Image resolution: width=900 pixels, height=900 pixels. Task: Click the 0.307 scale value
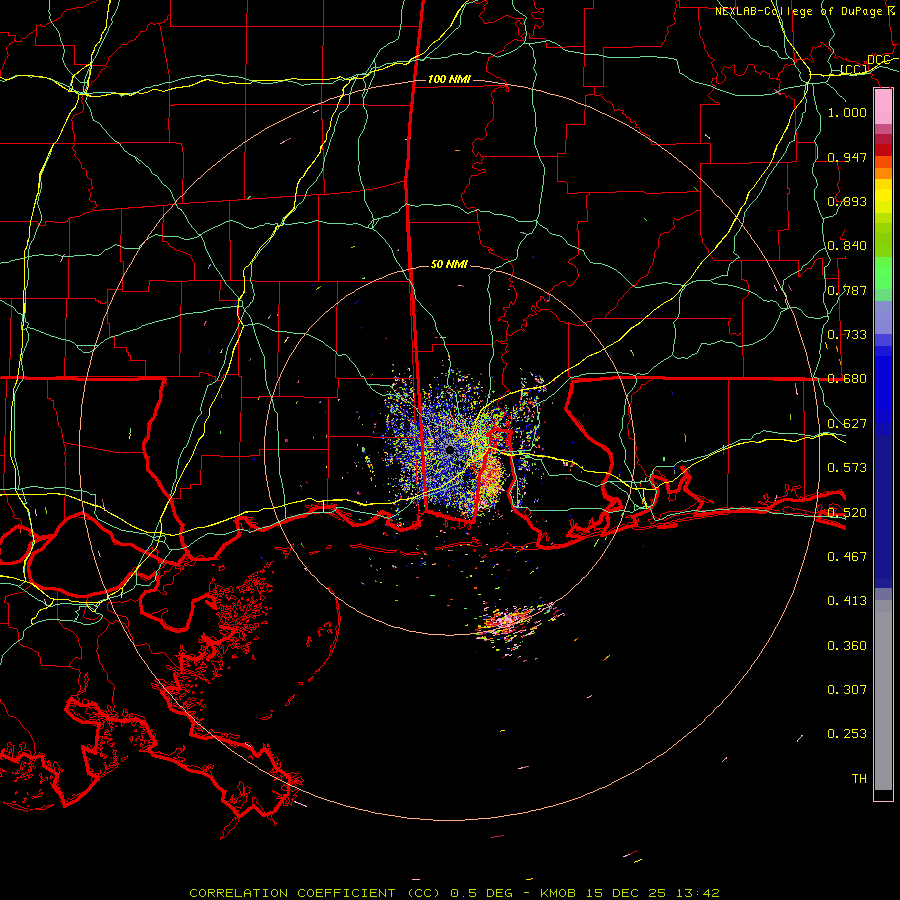click(847, 689)
